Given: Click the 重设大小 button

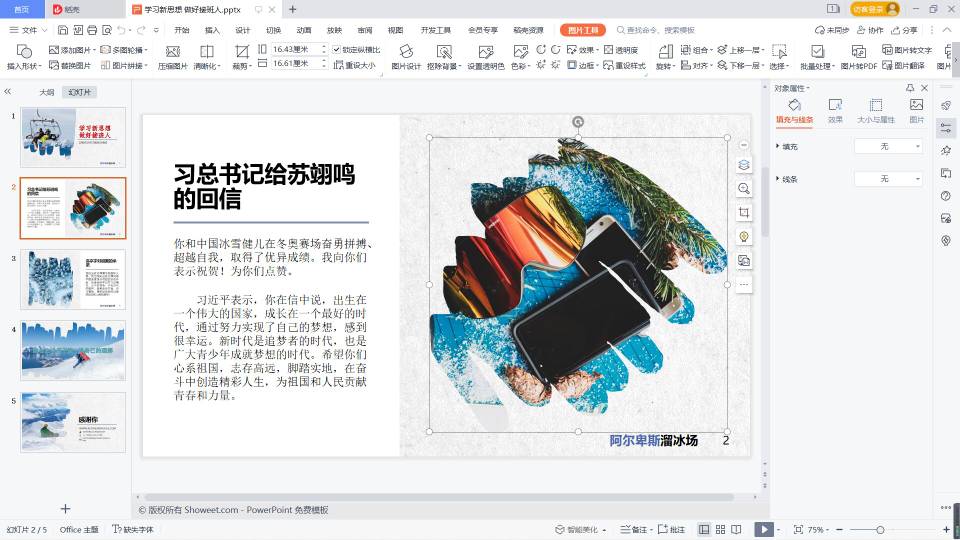Looking at the screenshot, I should [x=355, y=65].
